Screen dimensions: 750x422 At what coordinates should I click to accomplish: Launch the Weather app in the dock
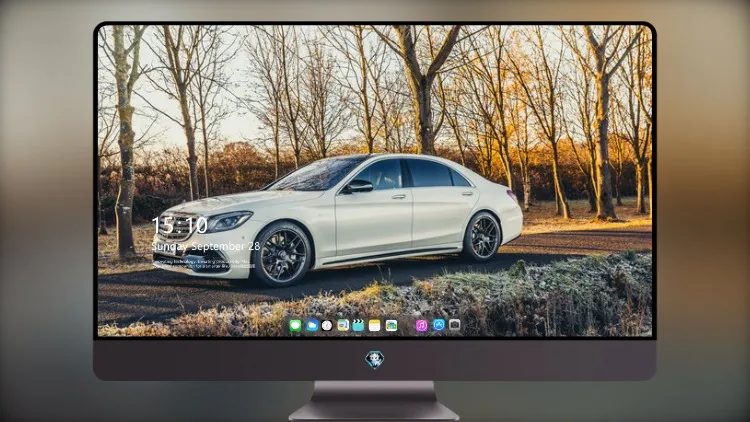coord(312,325)
